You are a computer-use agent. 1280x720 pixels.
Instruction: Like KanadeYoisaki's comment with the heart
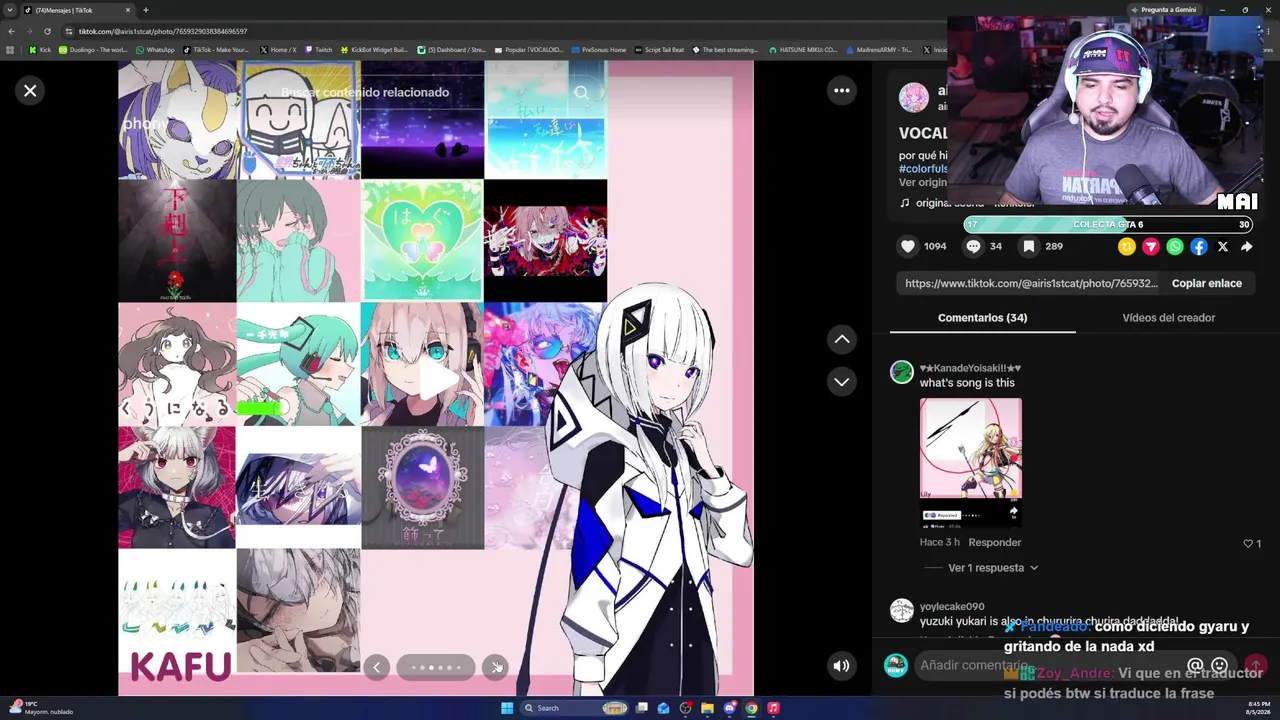[x=1248, y=544]
